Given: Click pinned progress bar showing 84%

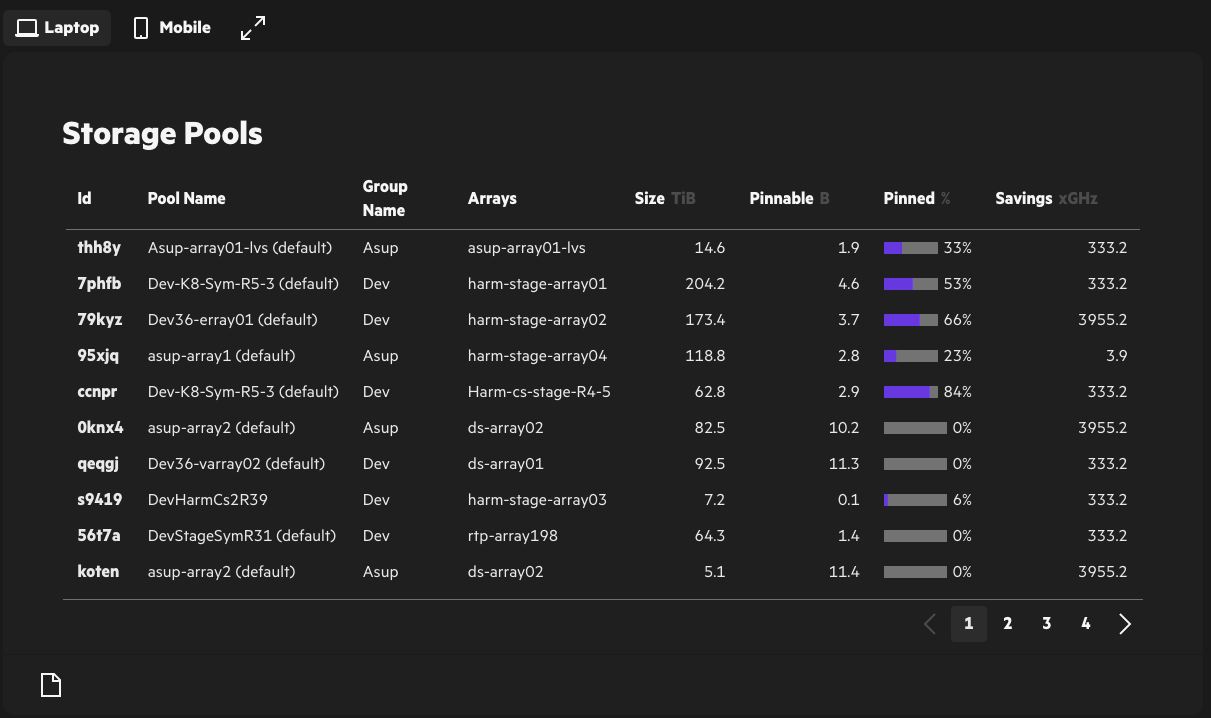Looking at the screenshot, I should [911, 392].
